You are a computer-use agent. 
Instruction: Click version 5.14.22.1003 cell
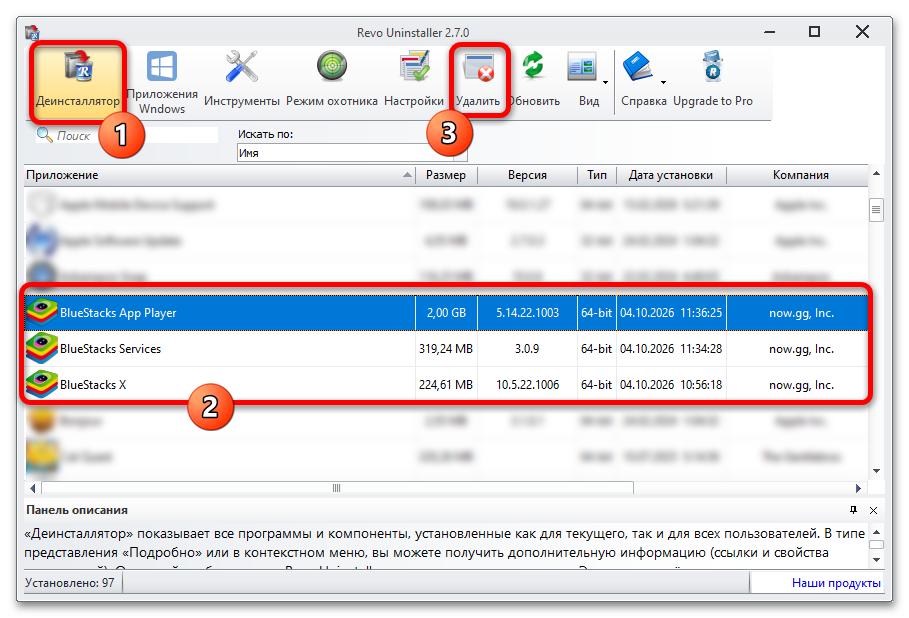[527, 313]
